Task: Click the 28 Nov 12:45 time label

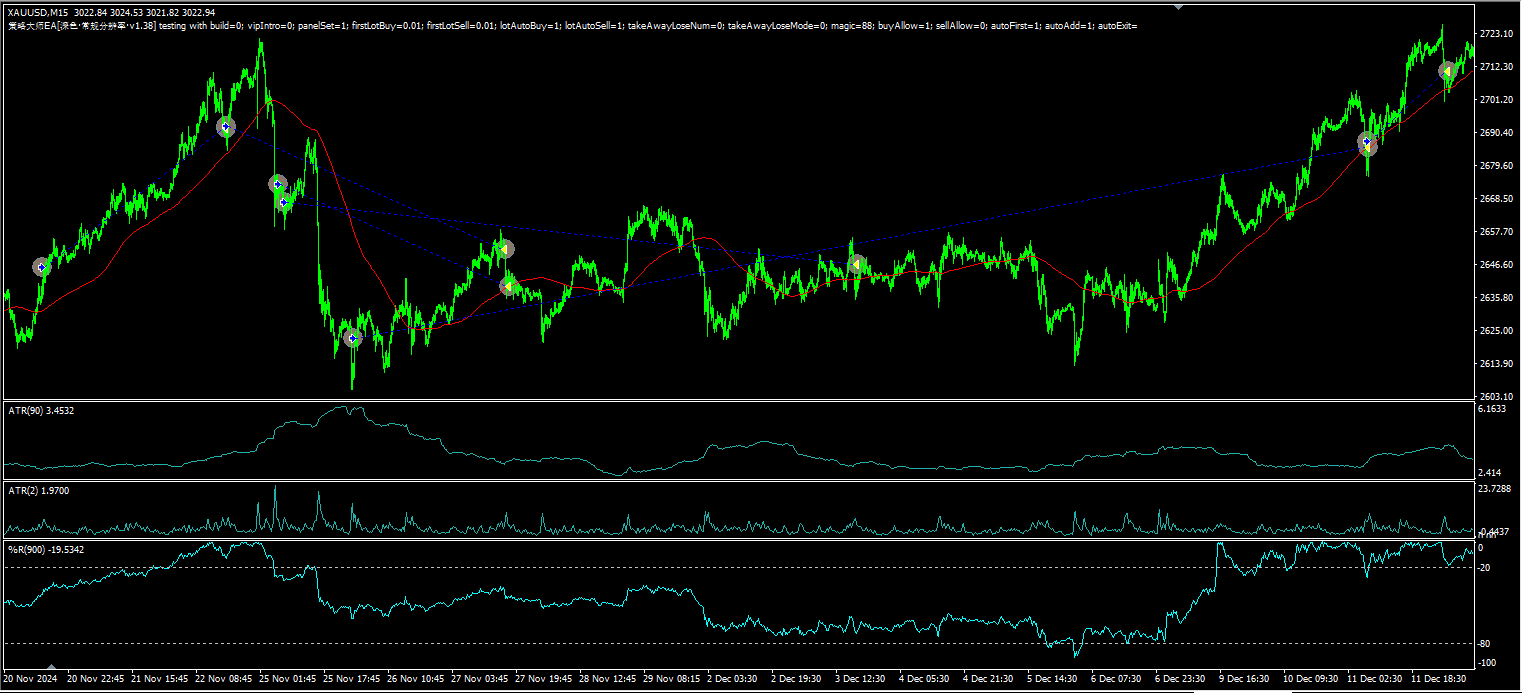Action: click(608, 678)
